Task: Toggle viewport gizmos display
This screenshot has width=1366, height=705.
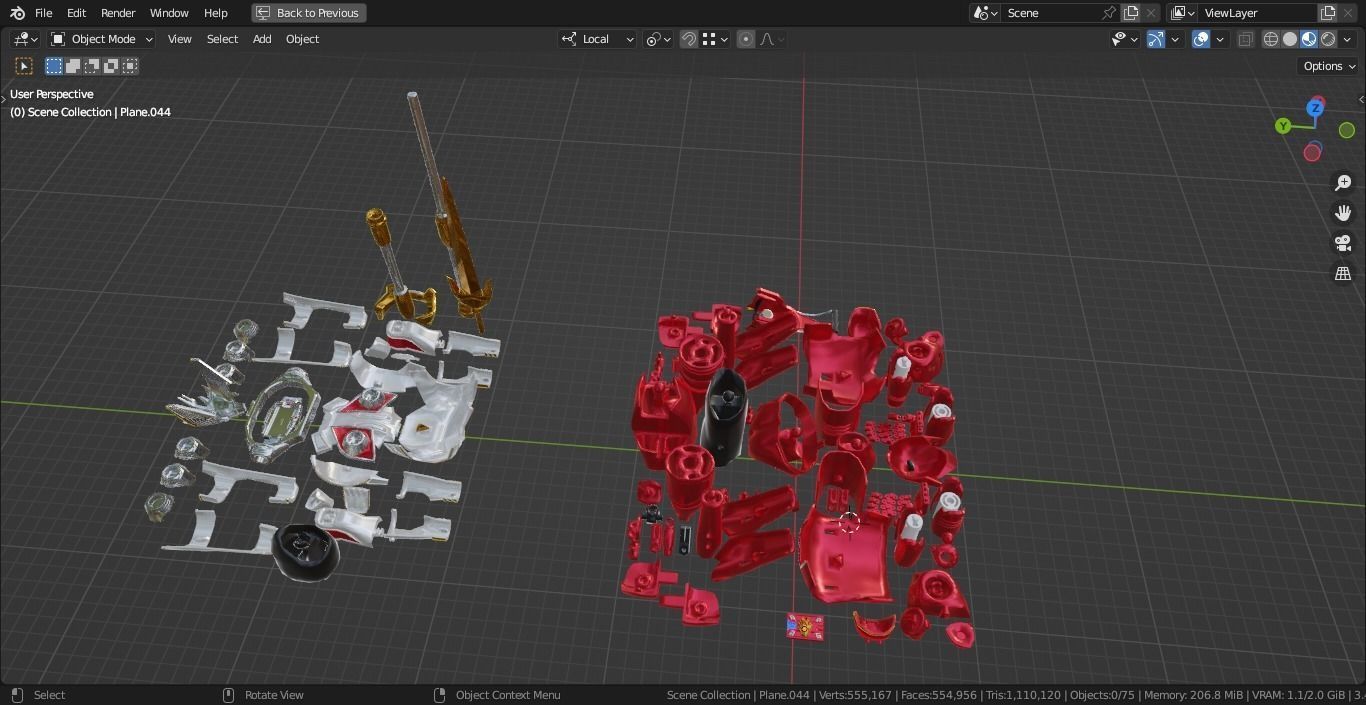Action: [1156, 39]
